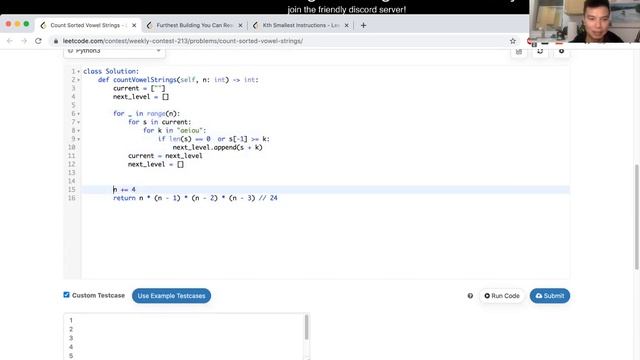
Task: Toggle the Custom Testcase checkbox
Action: tap(67, 295)
